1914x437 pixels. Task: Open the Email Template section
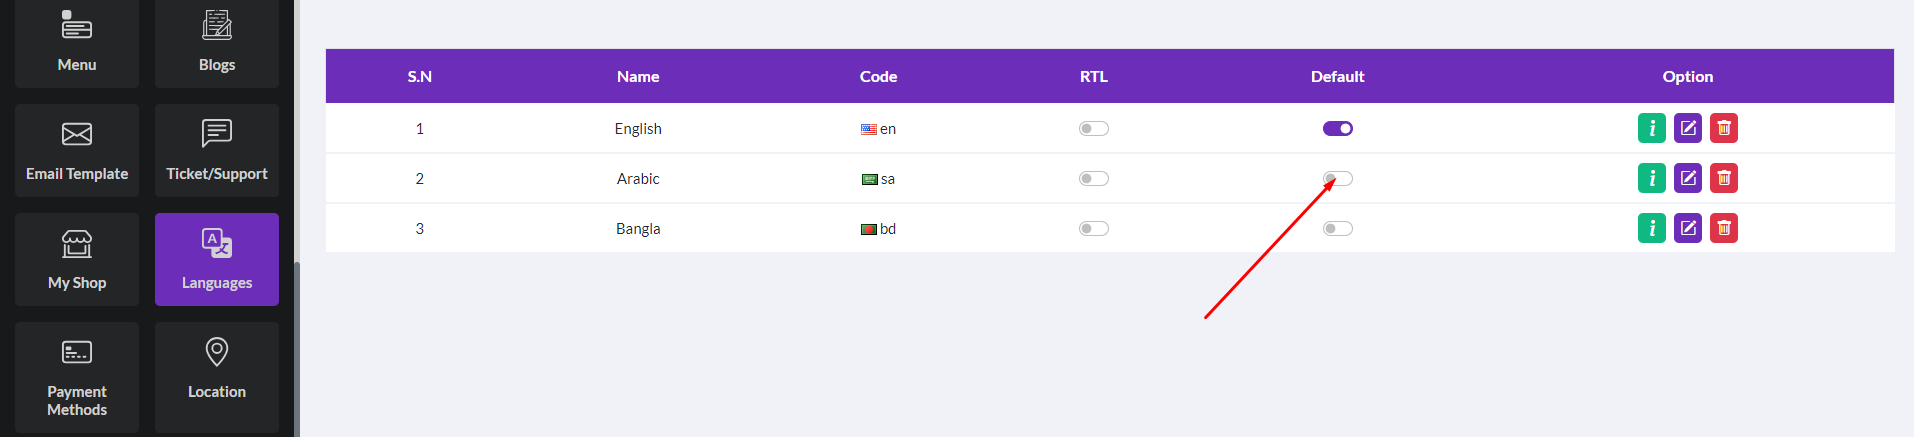[x=77, y=150]
